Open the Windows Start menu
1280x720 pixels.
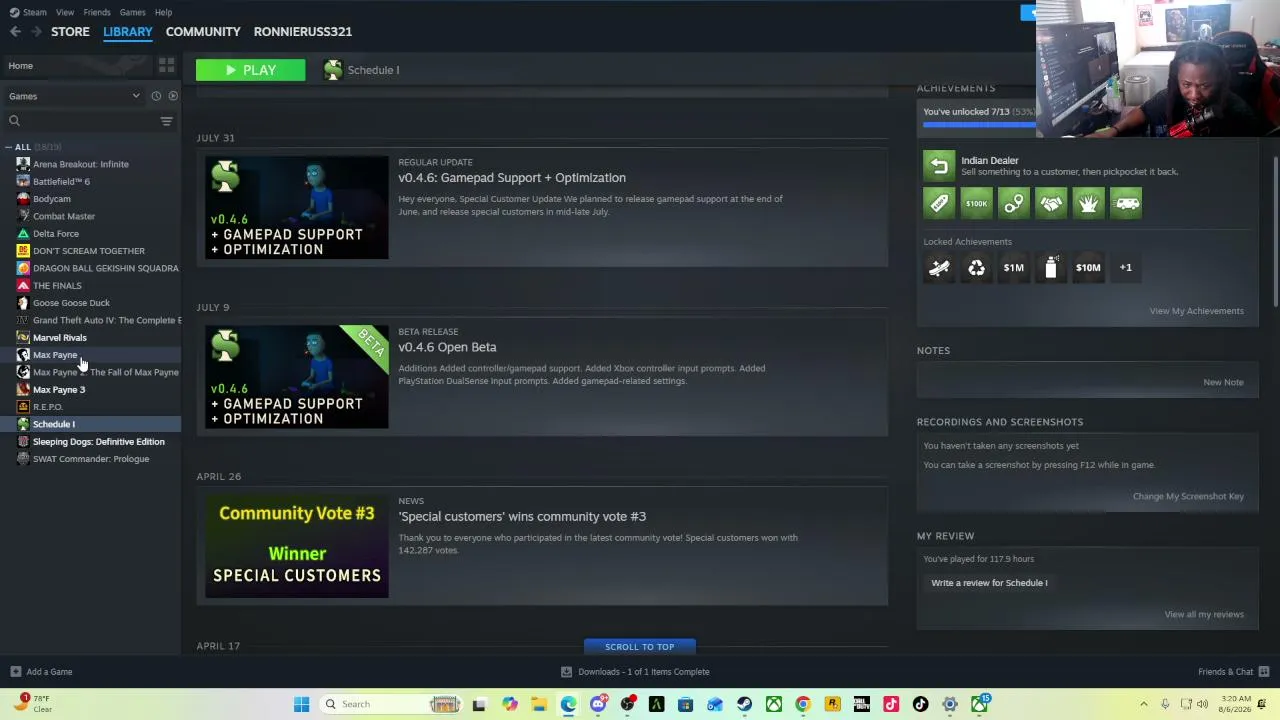(x=301, y=704)
